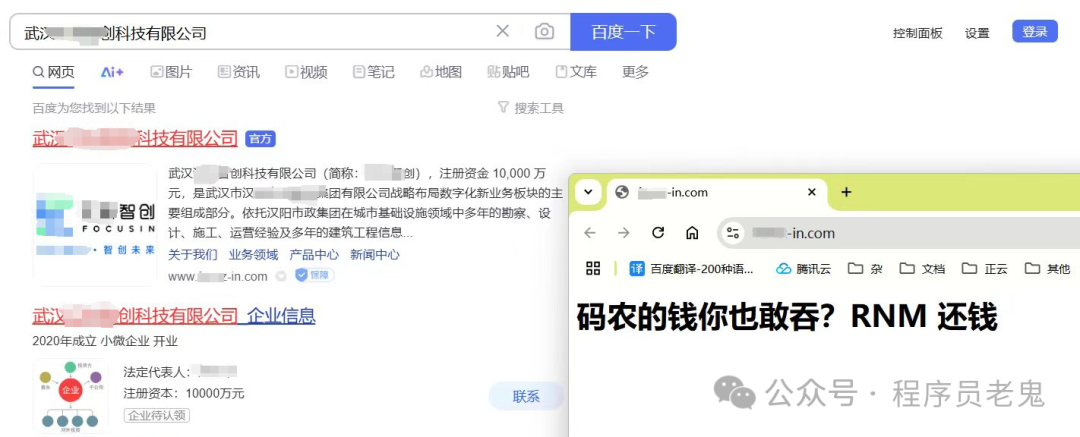Click 注册资本: 10000万元 text
Image resolution: width=1080 pixels, height=437 pixels.
click(184, 394)
